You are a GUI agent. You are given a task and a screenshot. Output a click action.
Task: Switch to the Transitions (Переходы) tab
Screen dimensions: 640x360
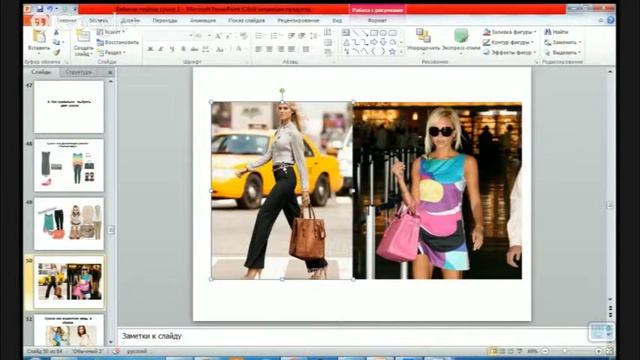click(x=165, y=20)
